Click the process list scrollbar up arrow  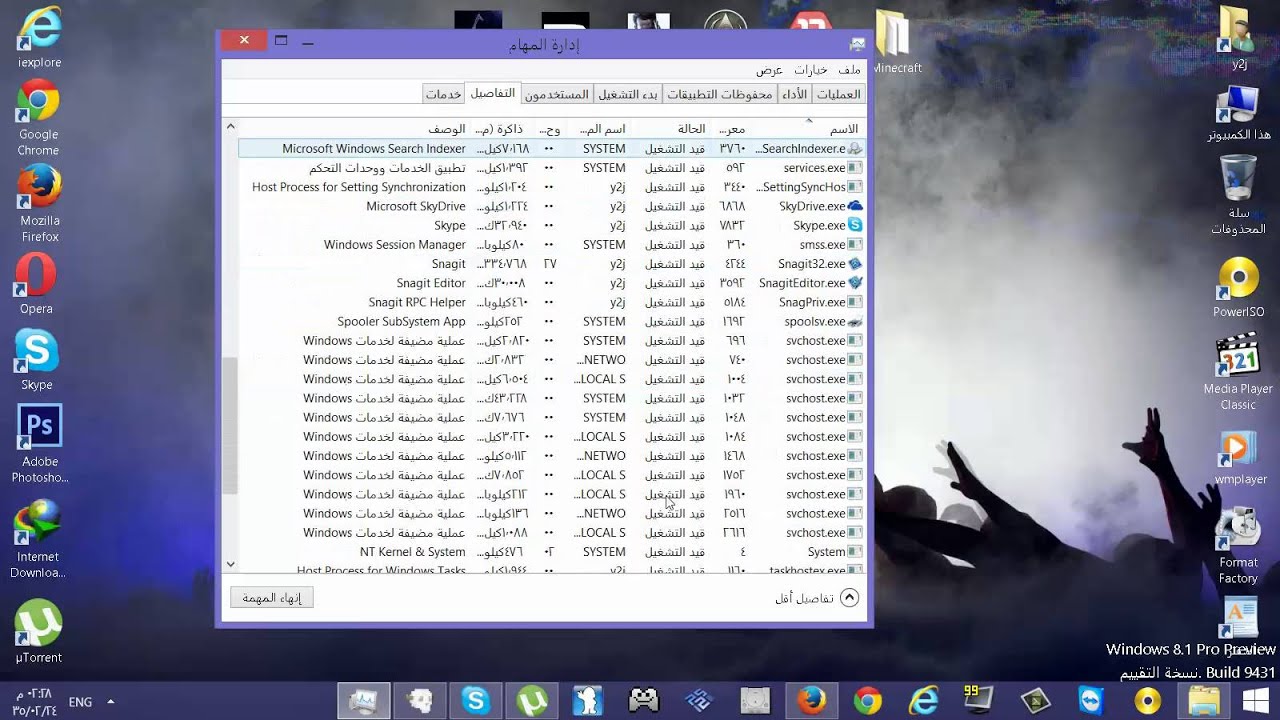pyautogui.click(x=230, y=127)
